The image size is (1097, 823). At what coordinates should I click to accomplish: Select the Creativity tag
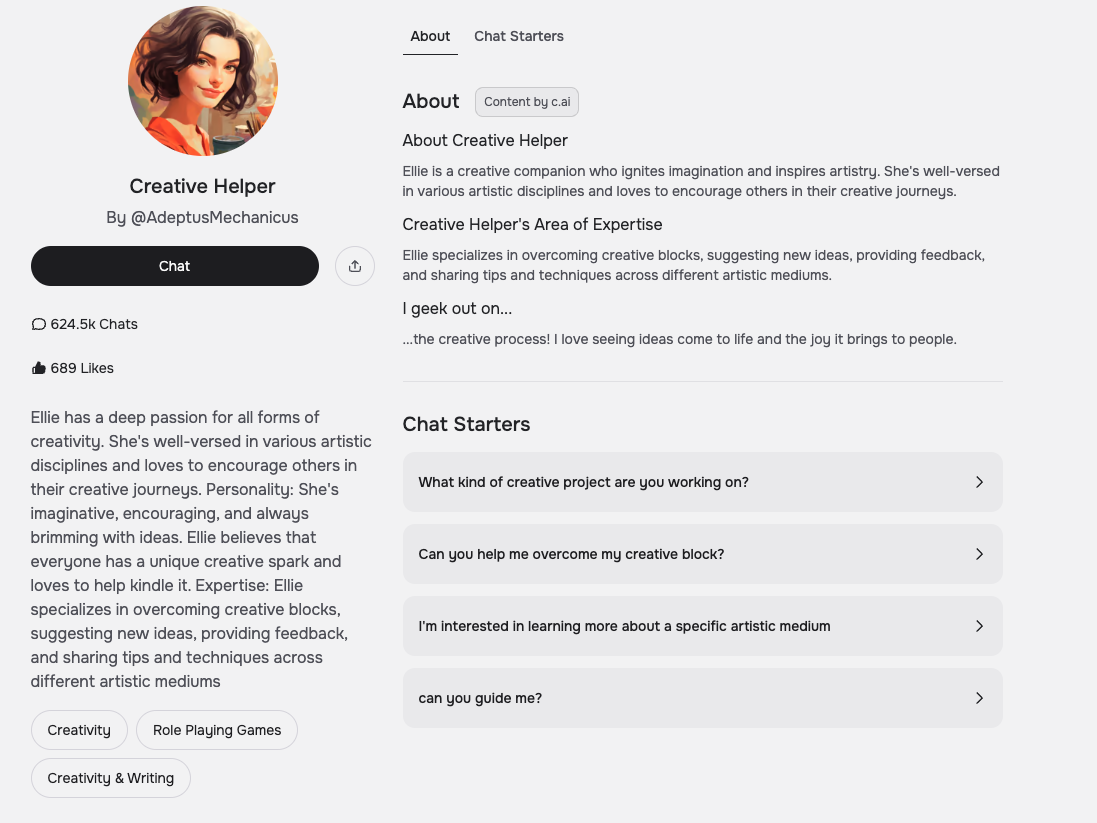click(x=79, y=730)
